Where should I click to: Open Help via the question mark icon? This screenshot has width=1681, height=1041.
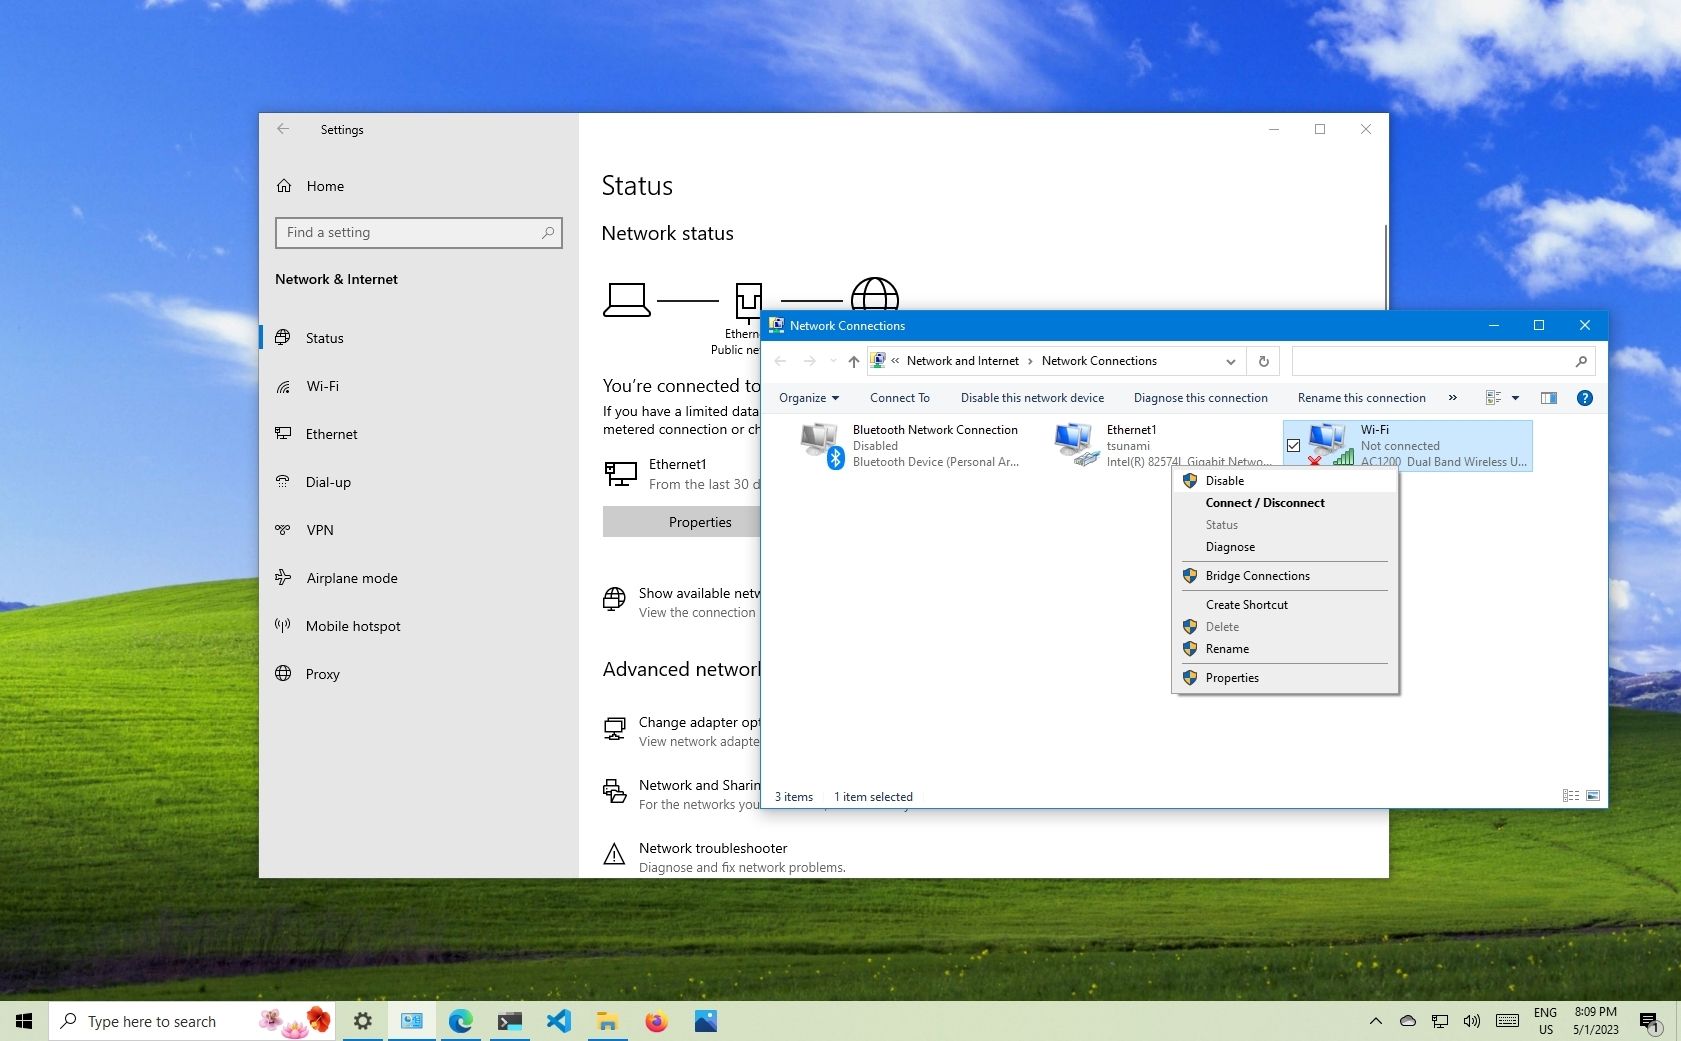1585,397
